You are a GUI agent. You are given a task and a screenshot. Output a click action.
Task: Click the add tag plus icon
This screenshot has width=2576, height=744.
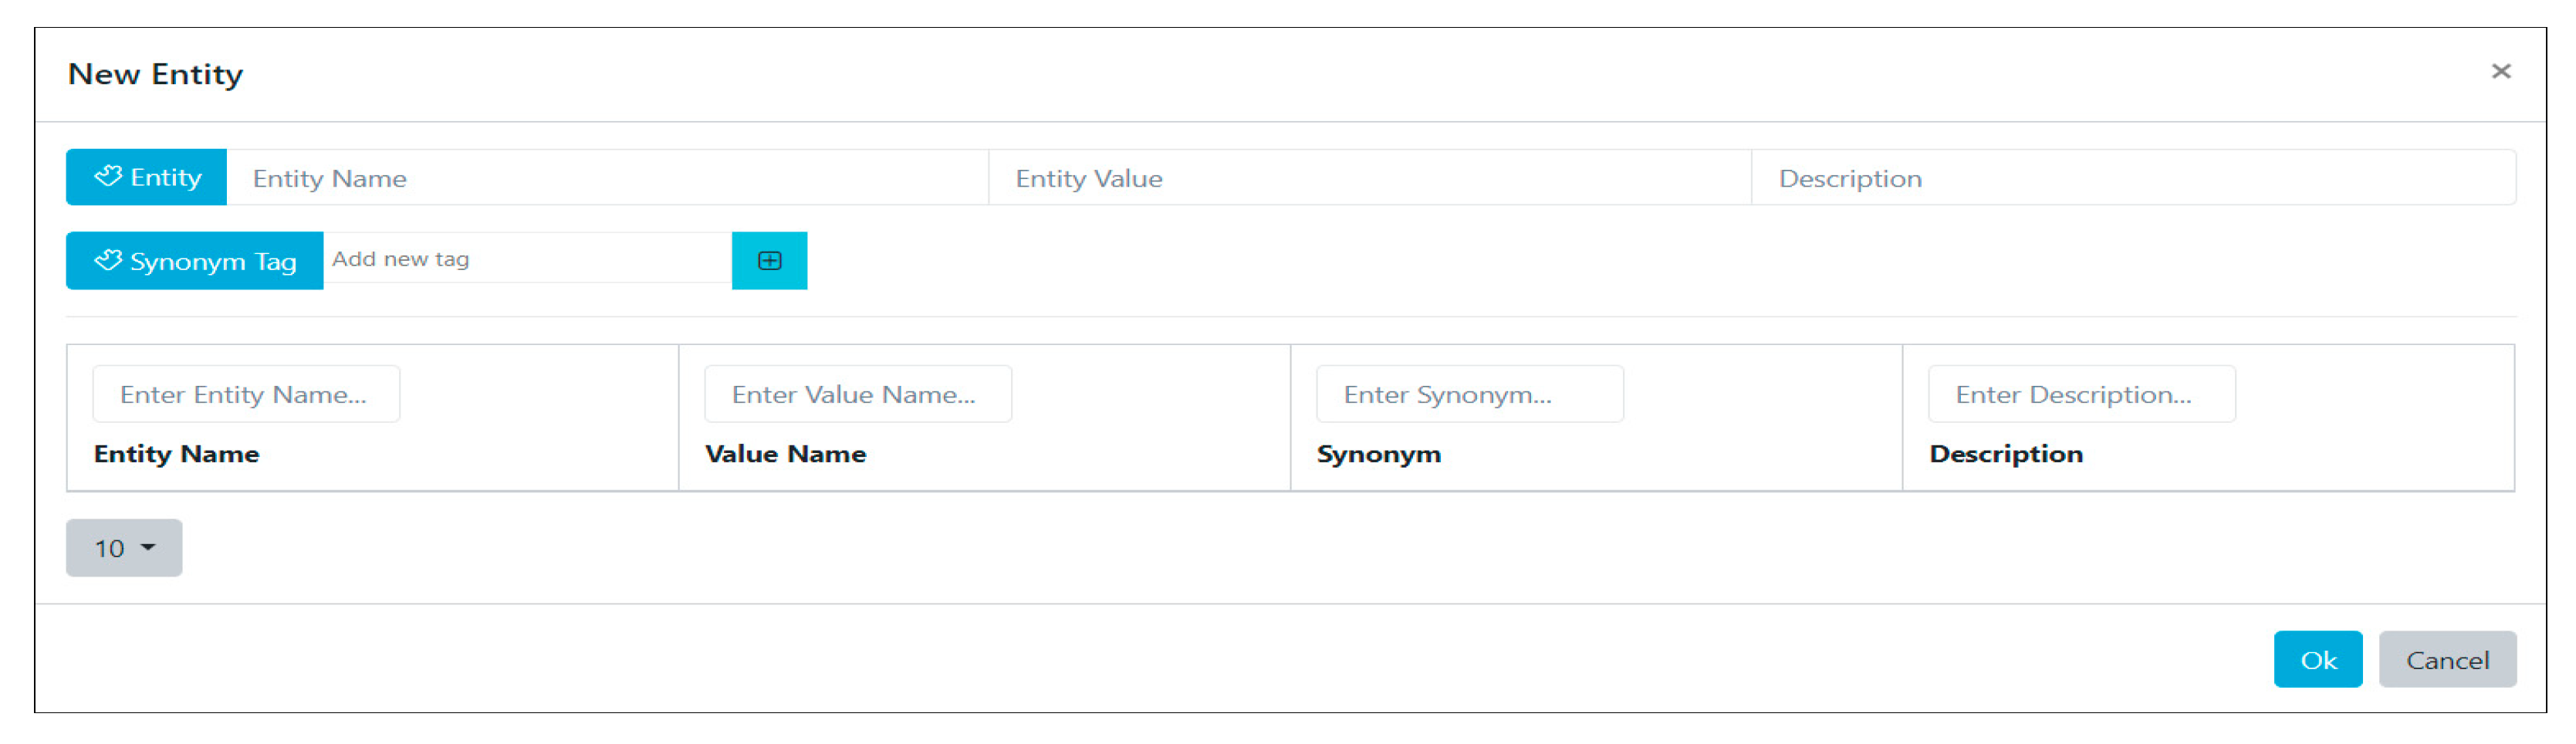[769, 261]
